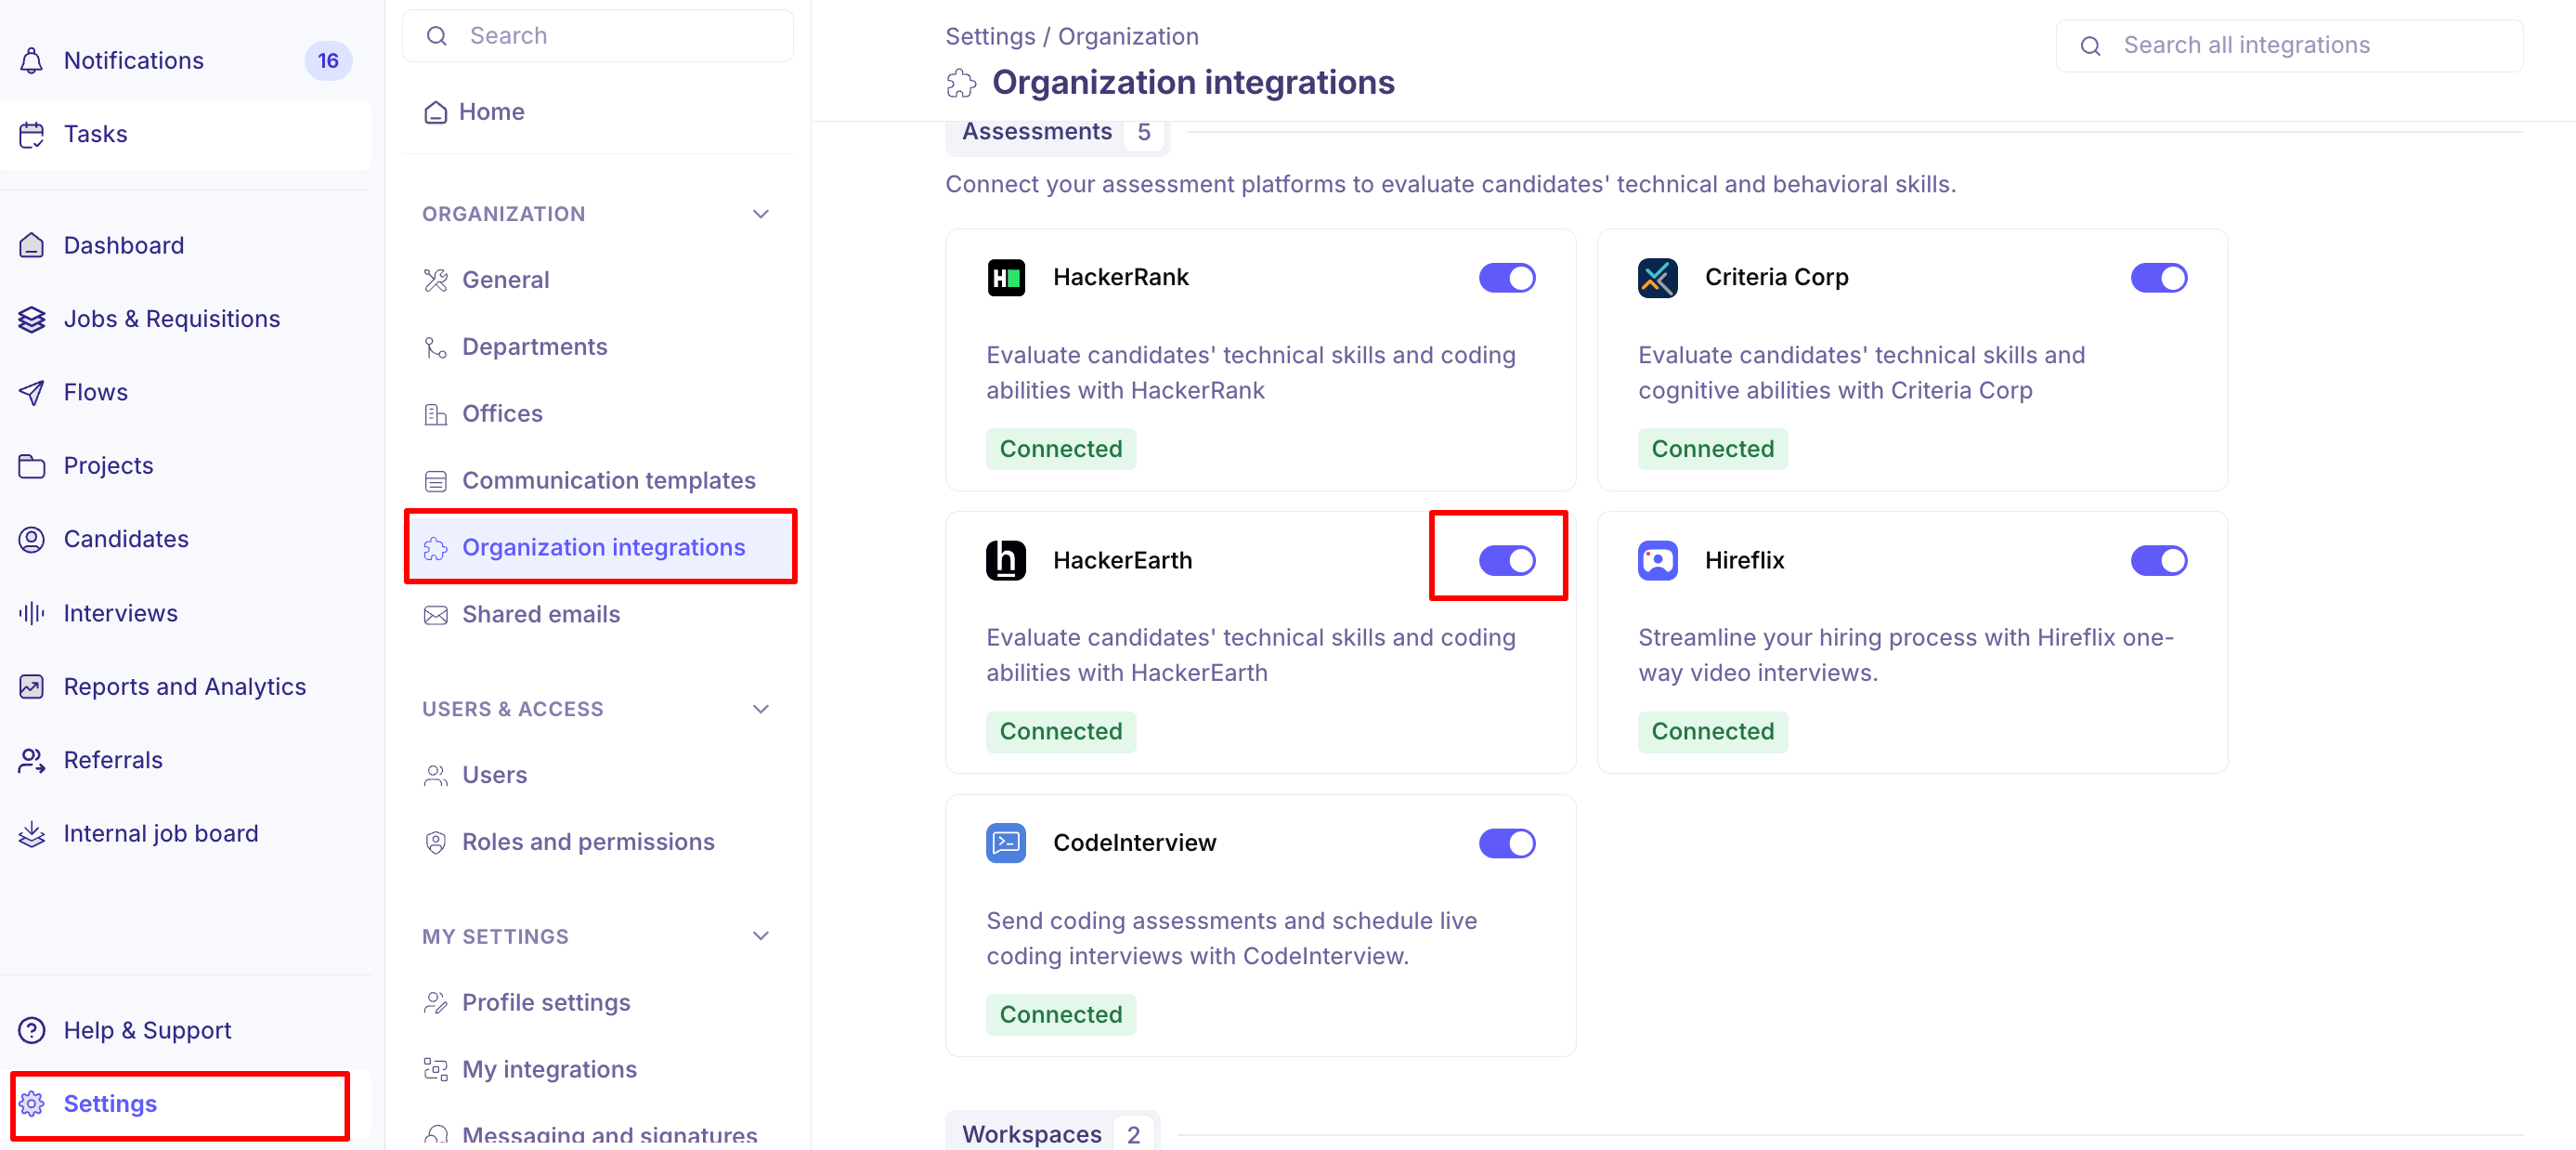Click the Reports and Analytics chart icon
The image size is (2576, 1150).
tap(32, 687)
